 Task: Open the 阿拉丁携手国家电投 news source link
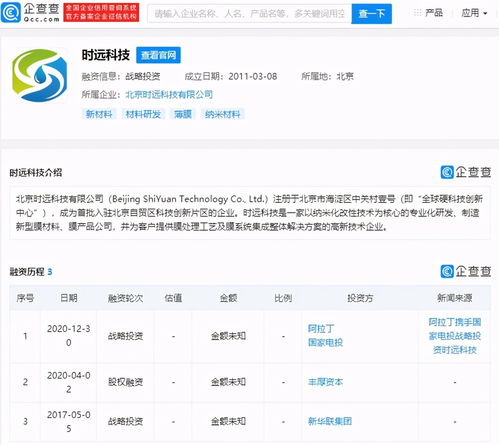455,336
